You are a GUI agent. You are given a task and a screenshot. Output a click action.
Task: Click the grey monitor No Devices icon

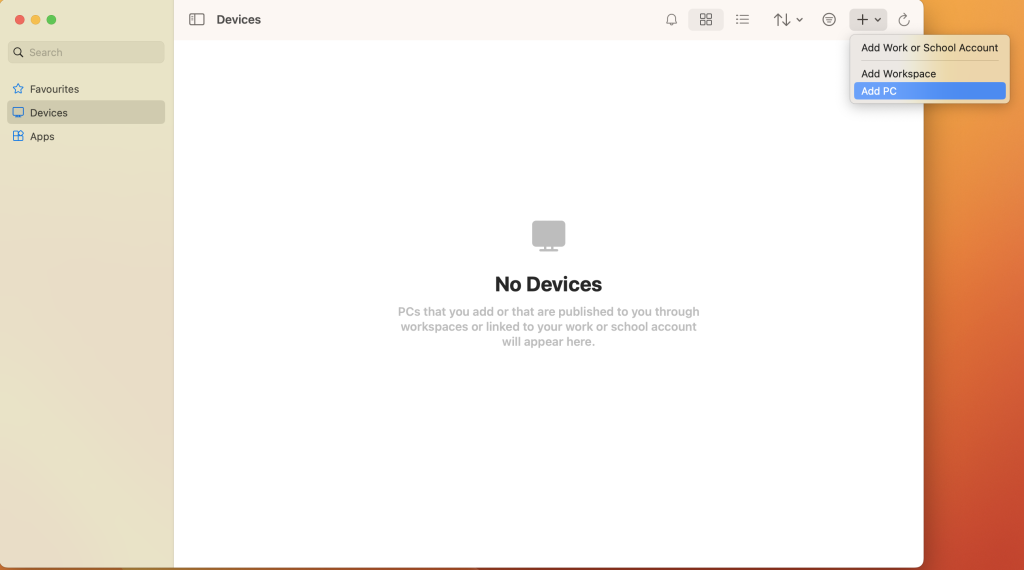[x=548, y=236]
